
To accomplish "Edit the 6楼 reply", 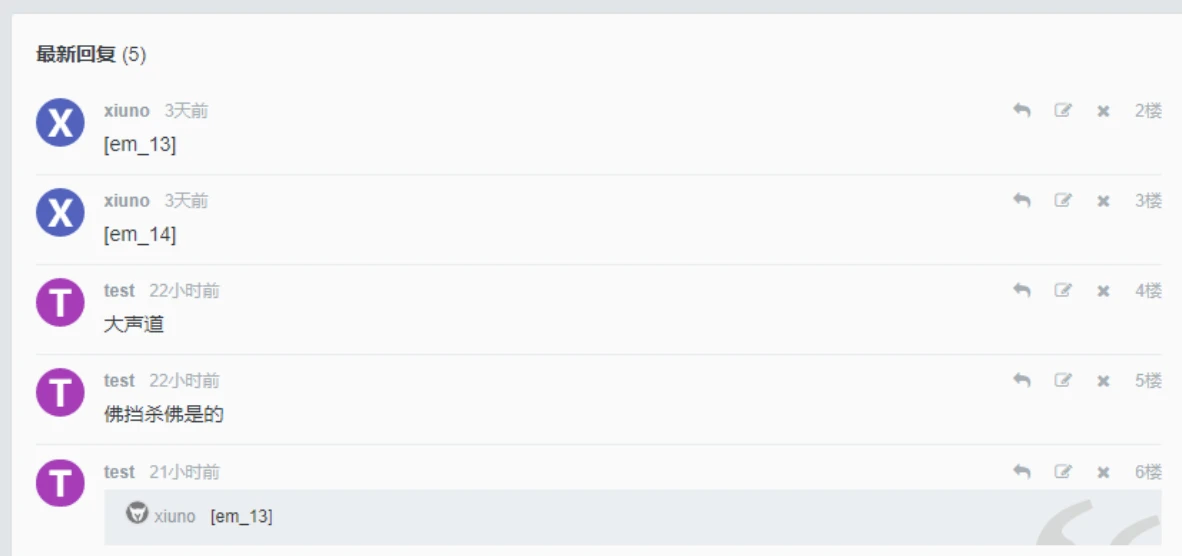I will 1063,472.
